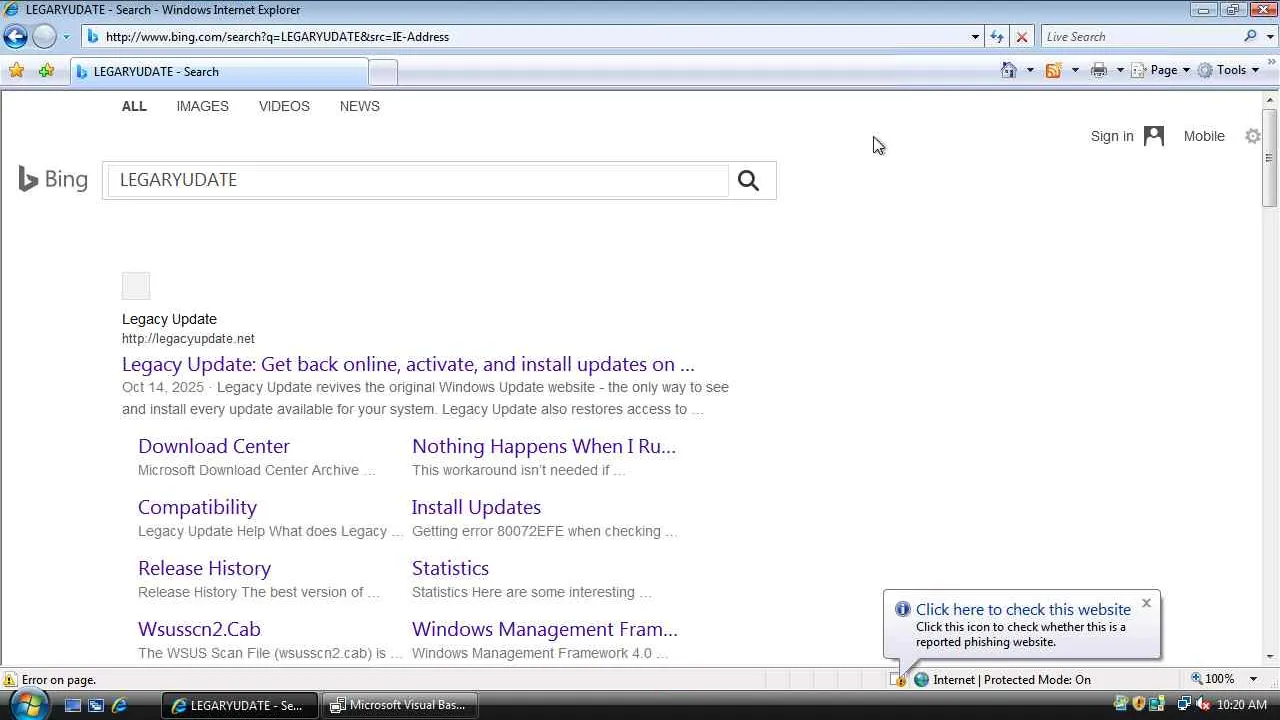Click the Error on page warning icon
1280x720 pixels.
point(10,680)
